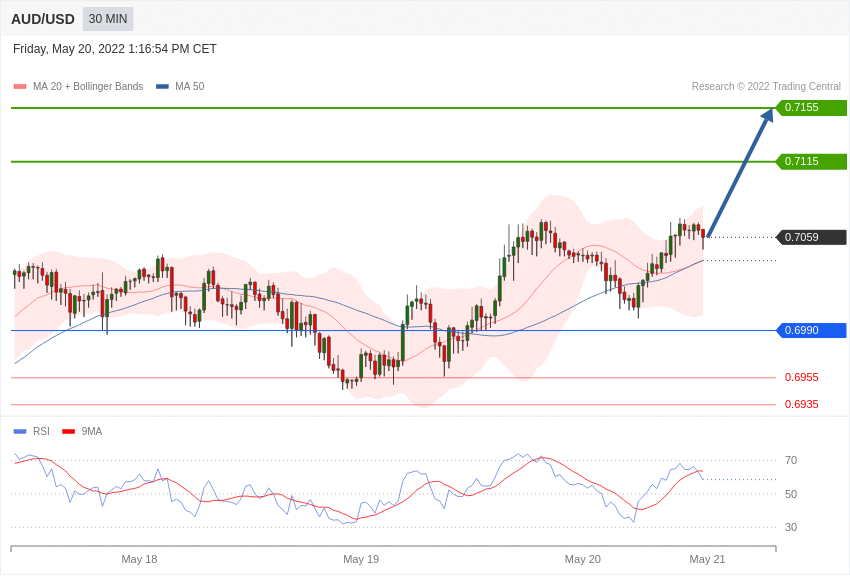Click the 30 MIN timeframe badge
Screen dimensions: 850x576
[x=108, y=19]
